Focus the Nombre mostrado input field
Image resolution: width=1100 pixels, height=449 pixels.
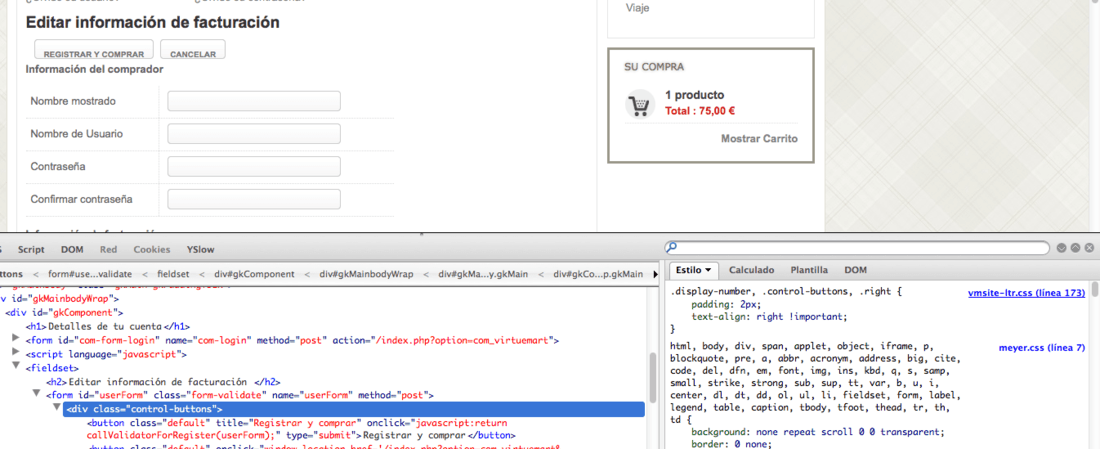[x=254, y=101]
